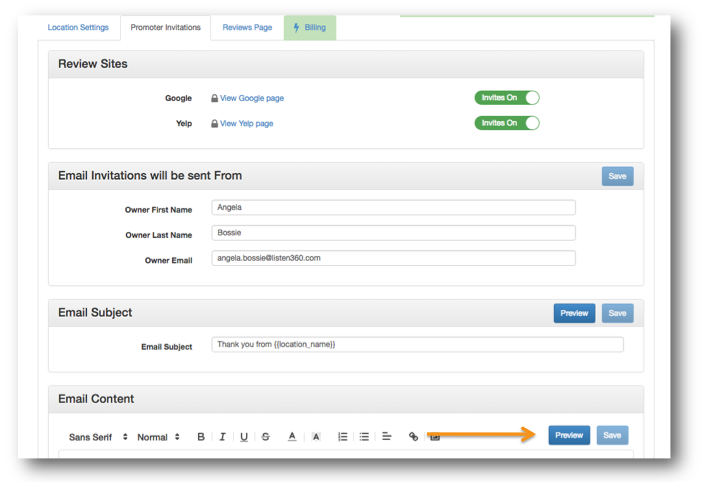
Task: Preview the email from Email Content
Action: (569, 435)
